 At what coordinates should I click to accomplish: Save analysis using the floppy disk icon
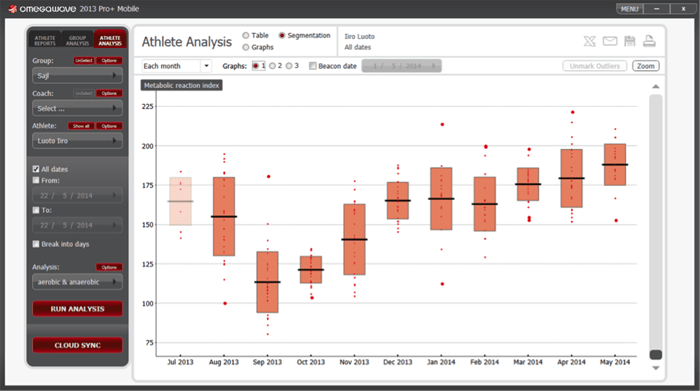pos(629,41)
